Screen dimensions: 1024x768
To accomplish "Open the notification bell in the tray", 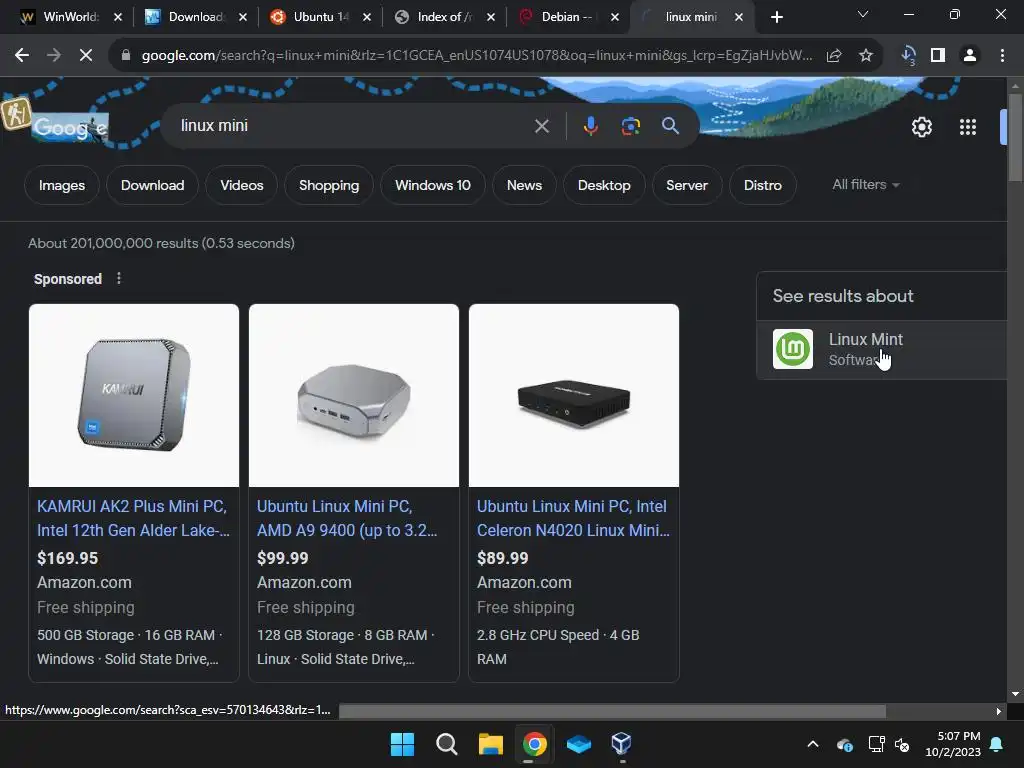I will pyautogui.click(x=997, y=744).
